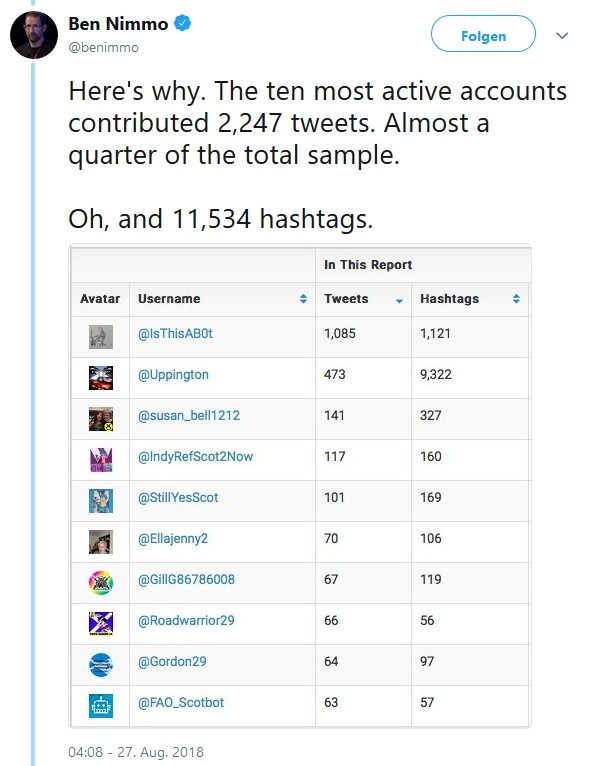Click Ben Nimmo's profile avatar
This screenshot has width=593, height=766.
click(x=34, y=35)
